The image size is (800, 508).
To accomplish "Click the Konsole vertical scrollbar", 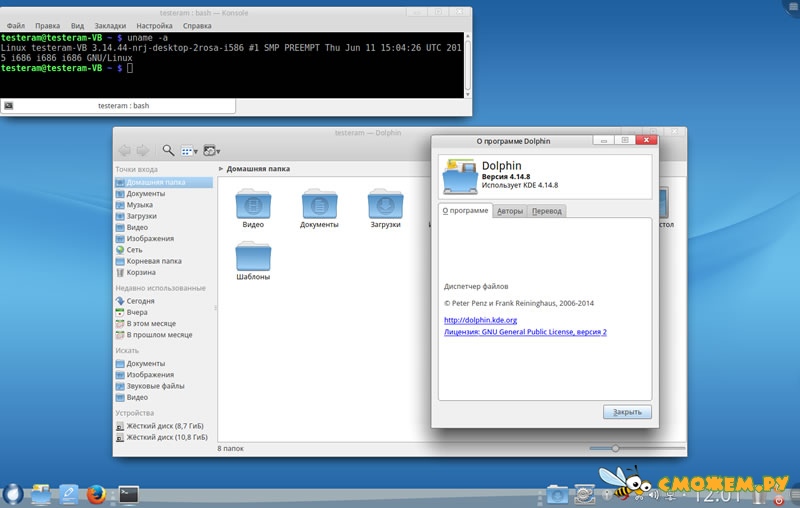I will 467,65.
